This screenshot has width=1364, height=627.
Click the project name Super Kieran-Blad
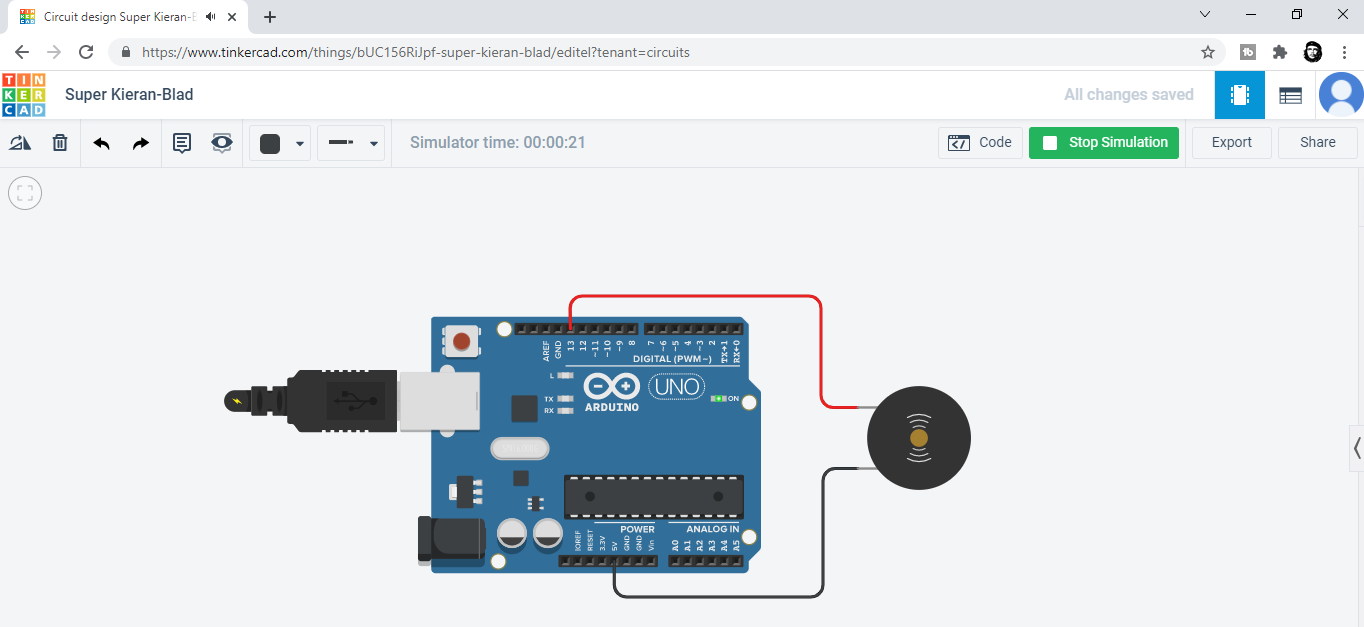point(129,95)
